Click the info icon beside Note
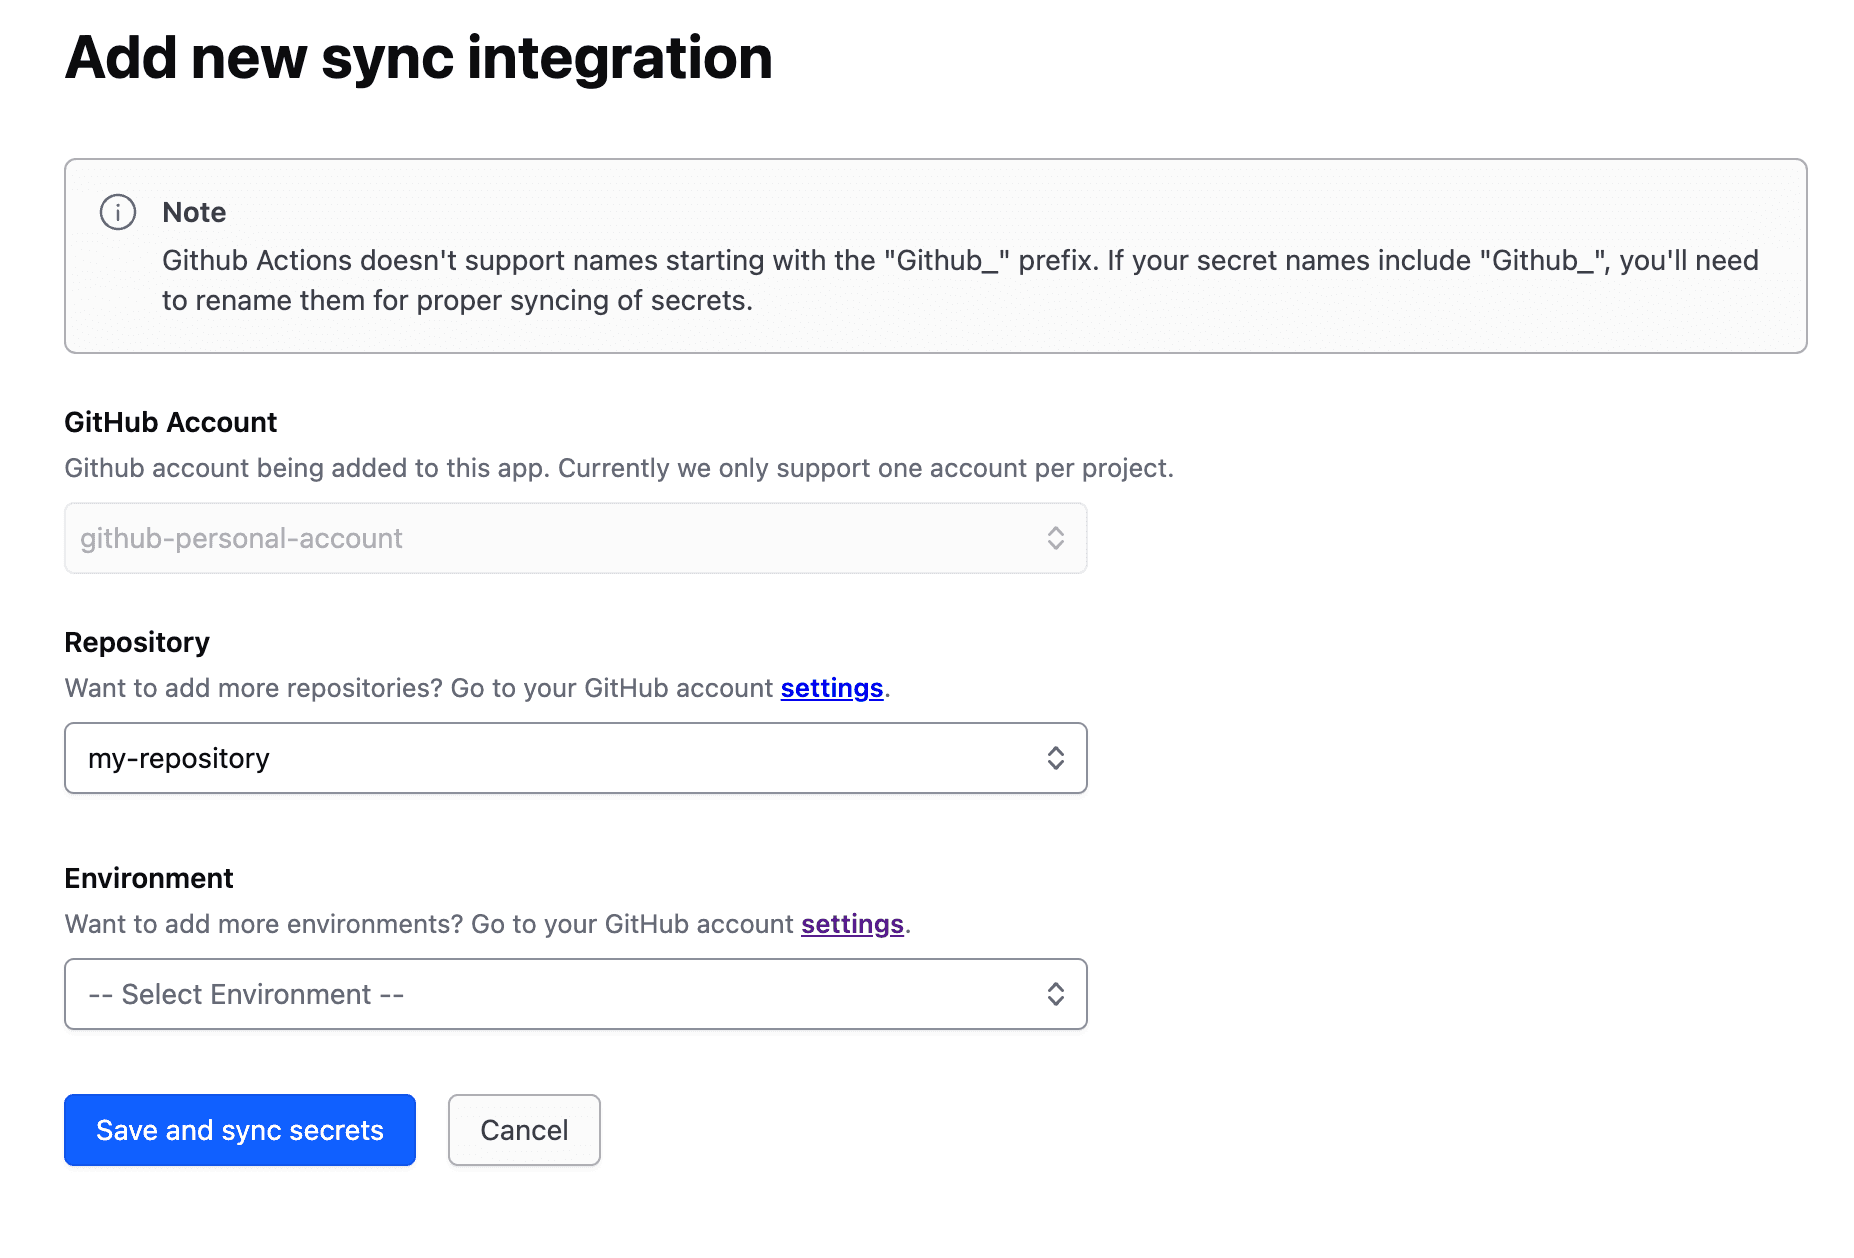The height and width of the screenshot is (1258, 1854). tap(118, 212)
